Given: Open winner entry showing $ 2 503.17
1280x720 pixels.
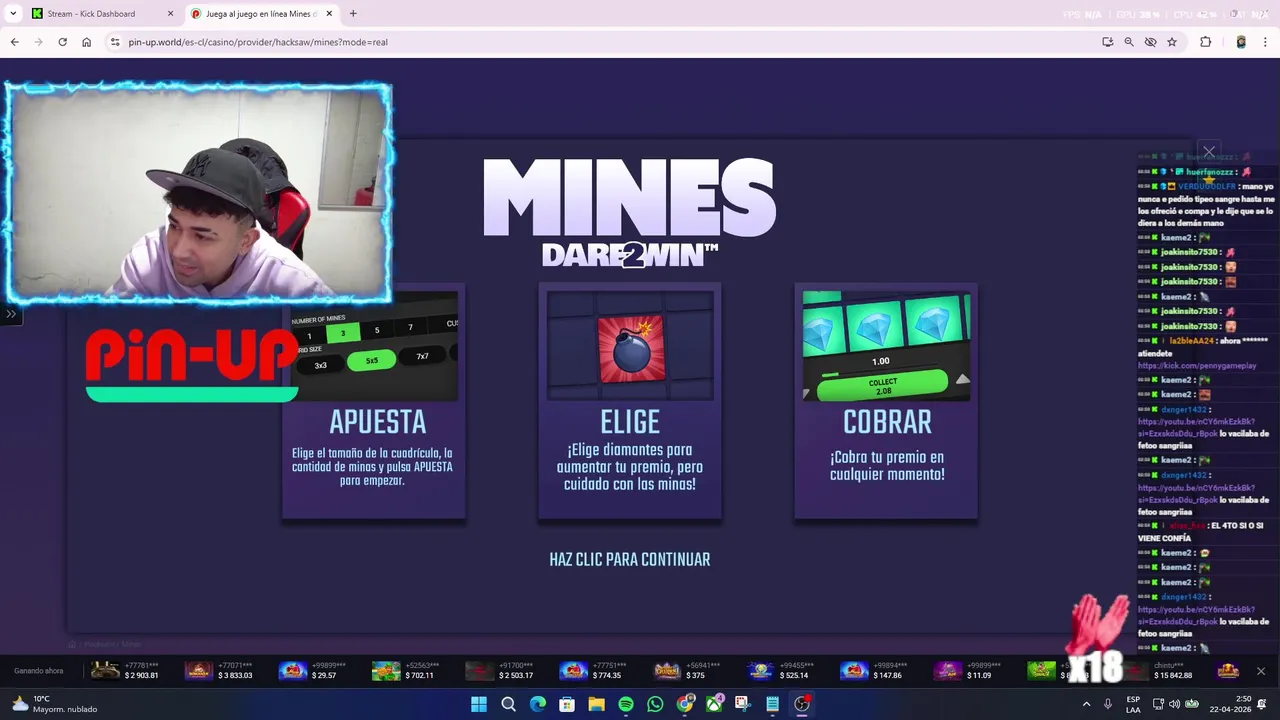Looking at the screenshot, I should click(x=500, y=671).
